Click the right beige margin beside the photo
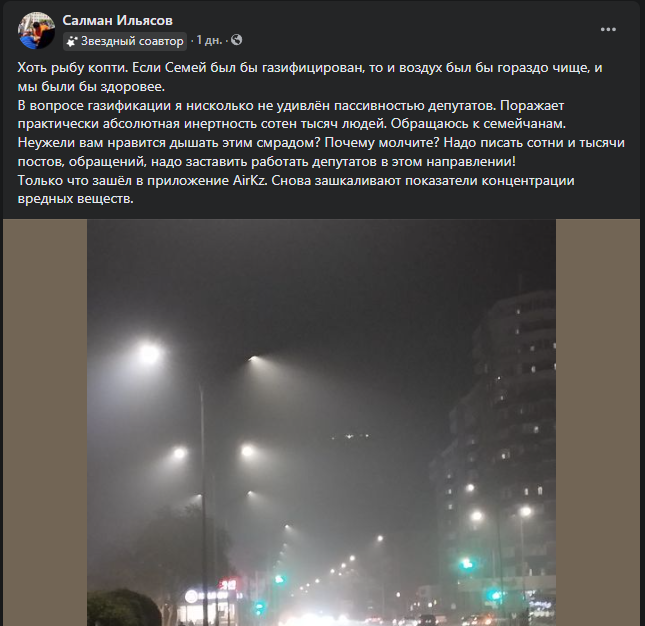 coord(598,422)
